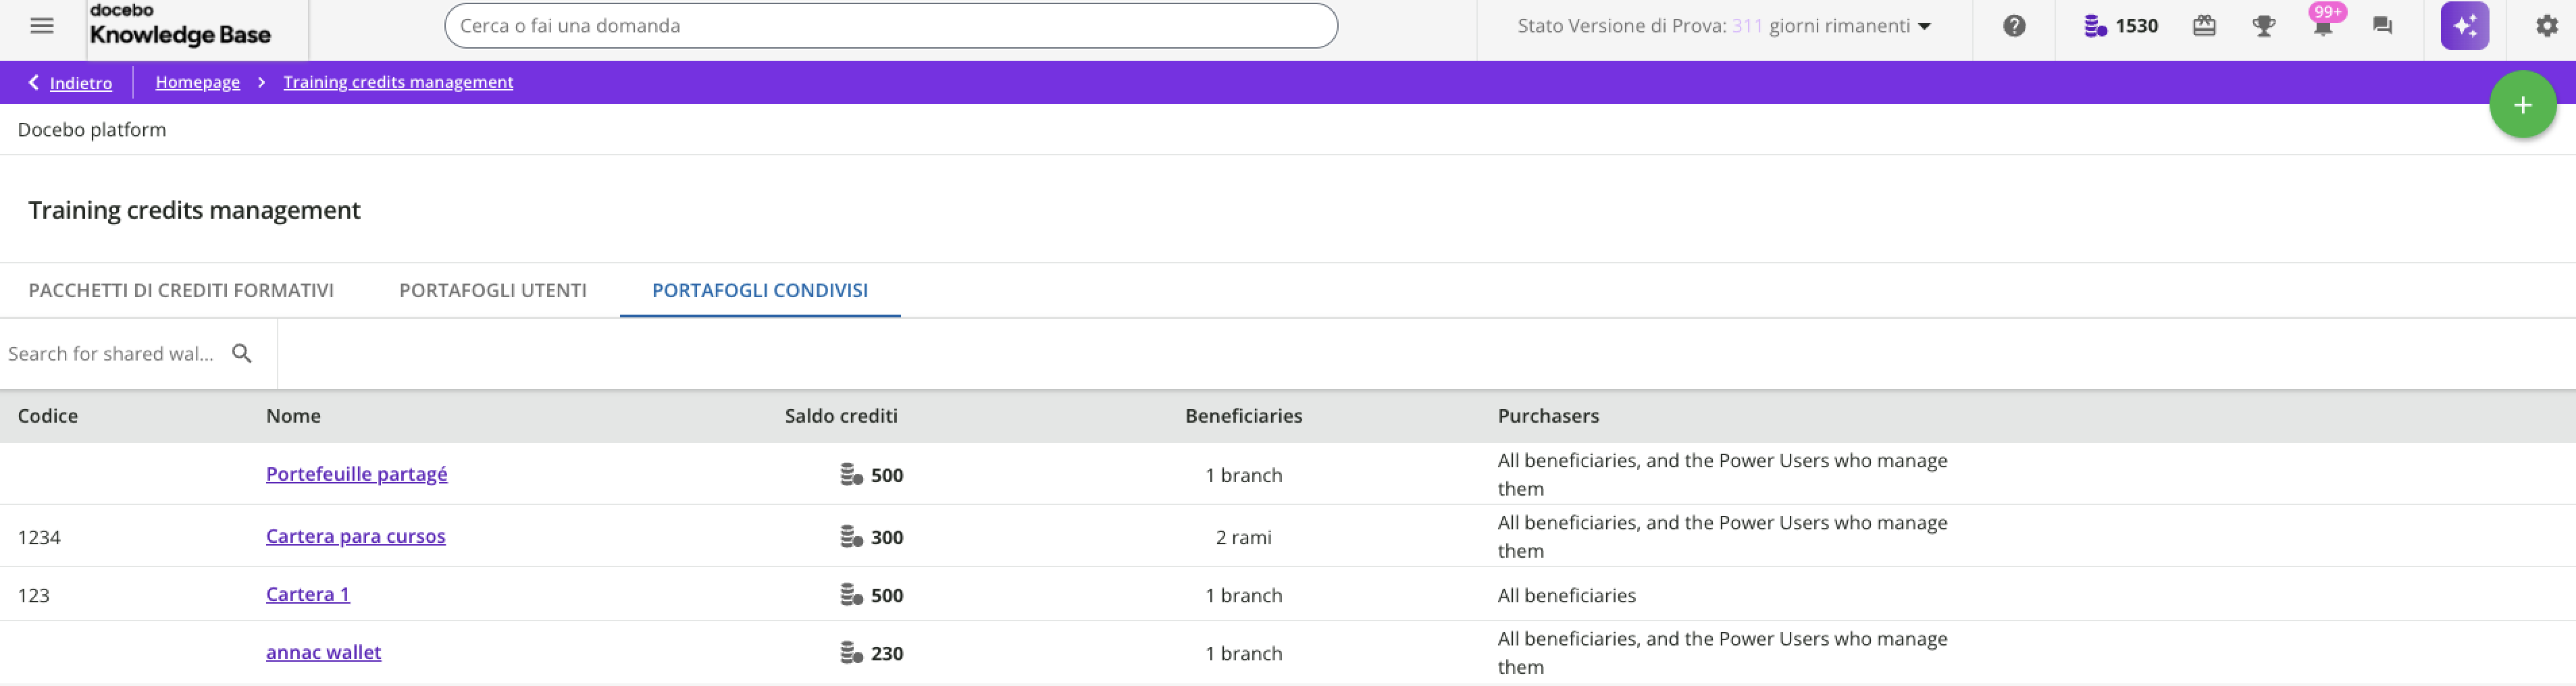Screen dimensions: 2576x686
Task: Open the coins balance showing 1530
Action: (2120, 26)
